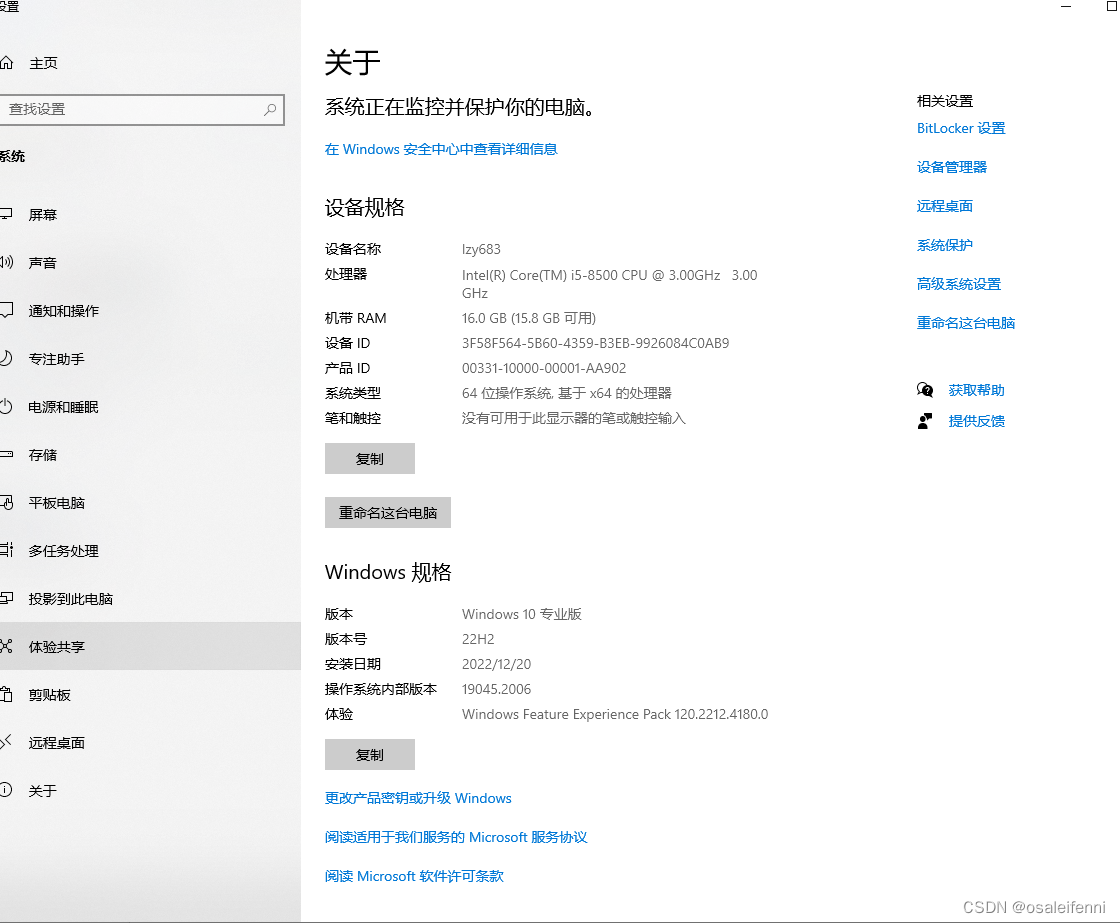Minimize the Settings window
1120x923 pixels.
[x=1066, y=6]
